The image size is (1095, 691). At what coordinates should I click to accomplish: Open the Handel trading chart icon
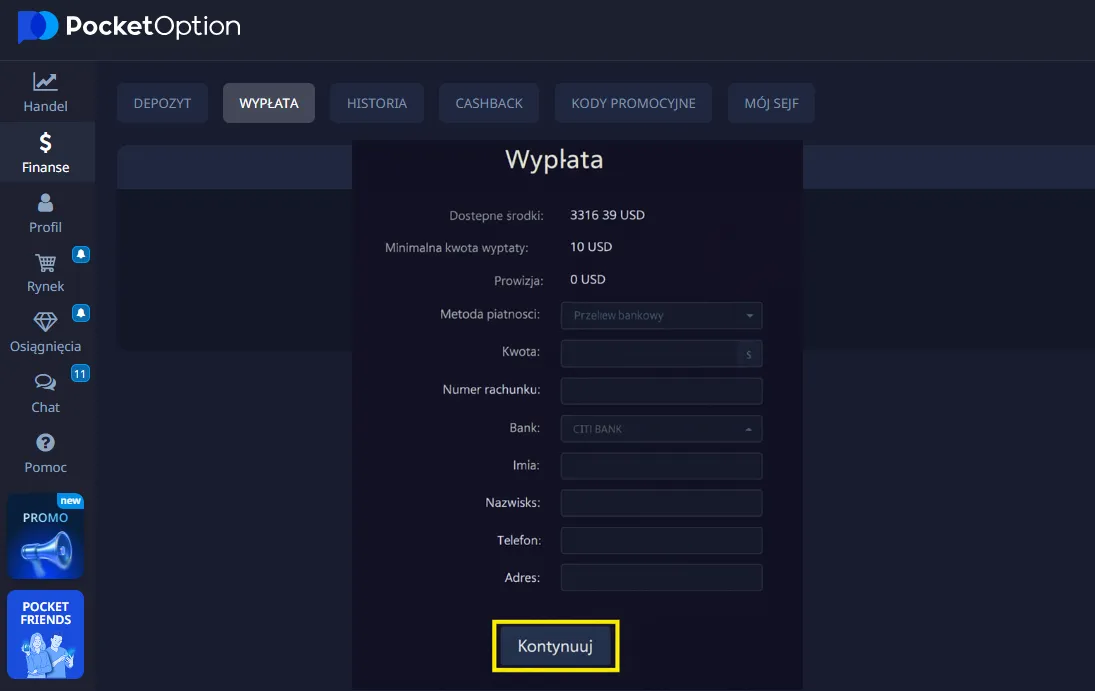(45, 82)
